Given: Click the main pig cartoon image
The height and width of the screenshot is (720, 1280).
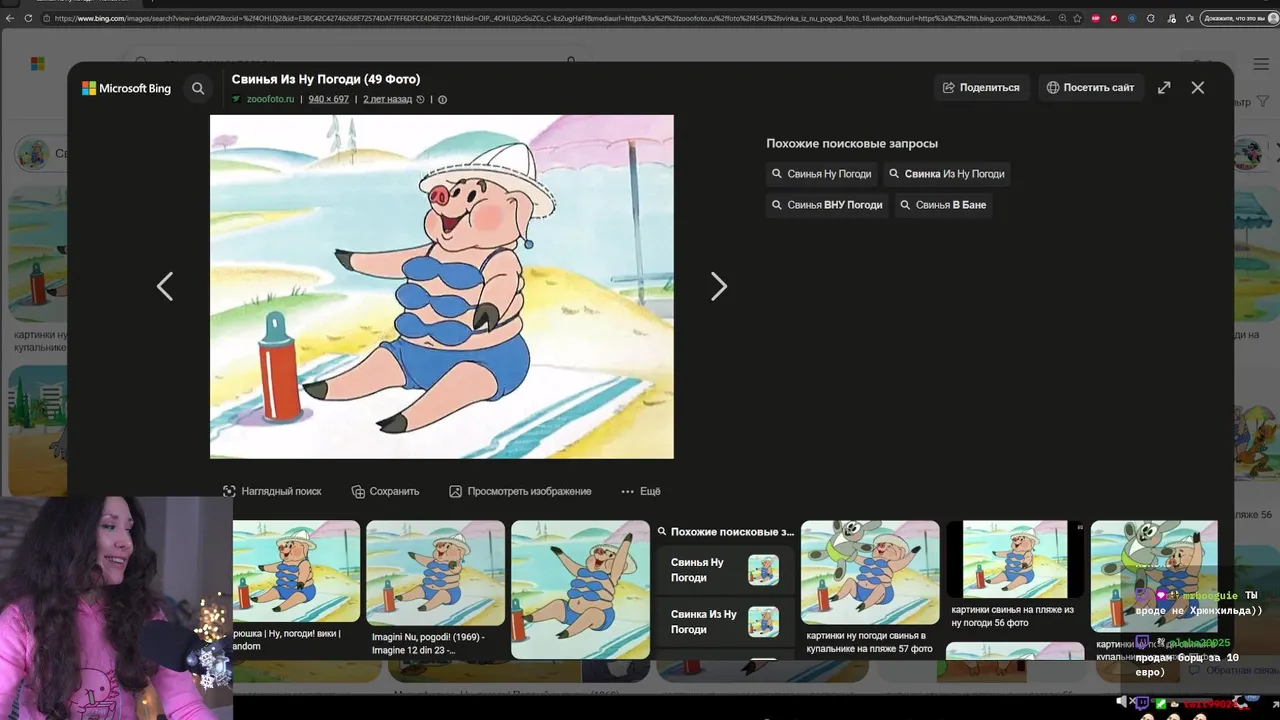Looking at the screenshot, I should [442, 286].
